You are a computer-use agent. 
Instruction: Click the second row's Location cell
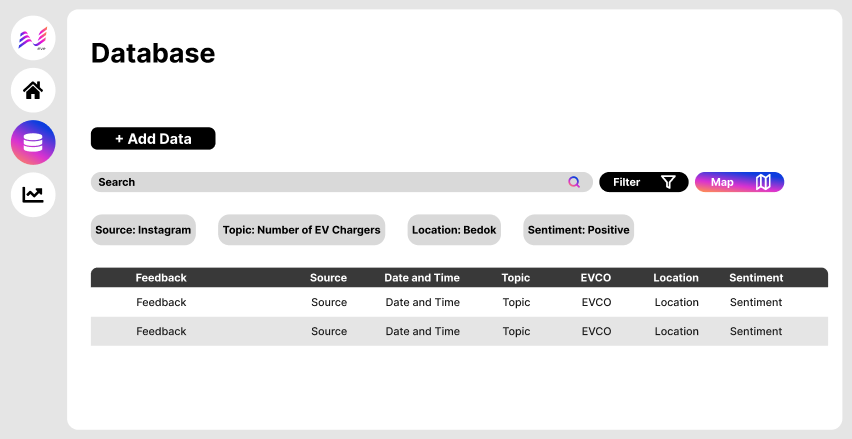[677, 331]
